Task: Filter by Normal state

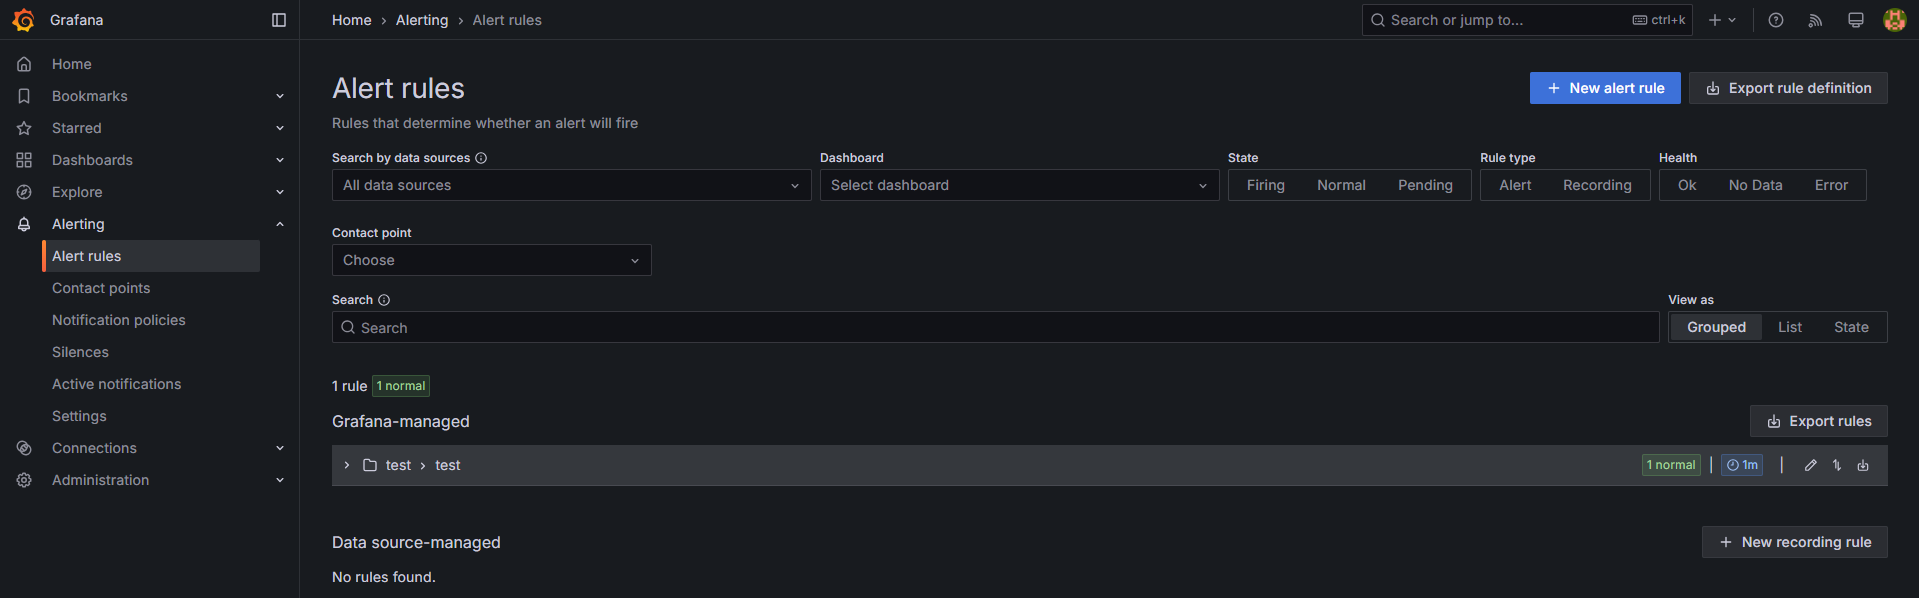Action: click(x=1341, y=185)
